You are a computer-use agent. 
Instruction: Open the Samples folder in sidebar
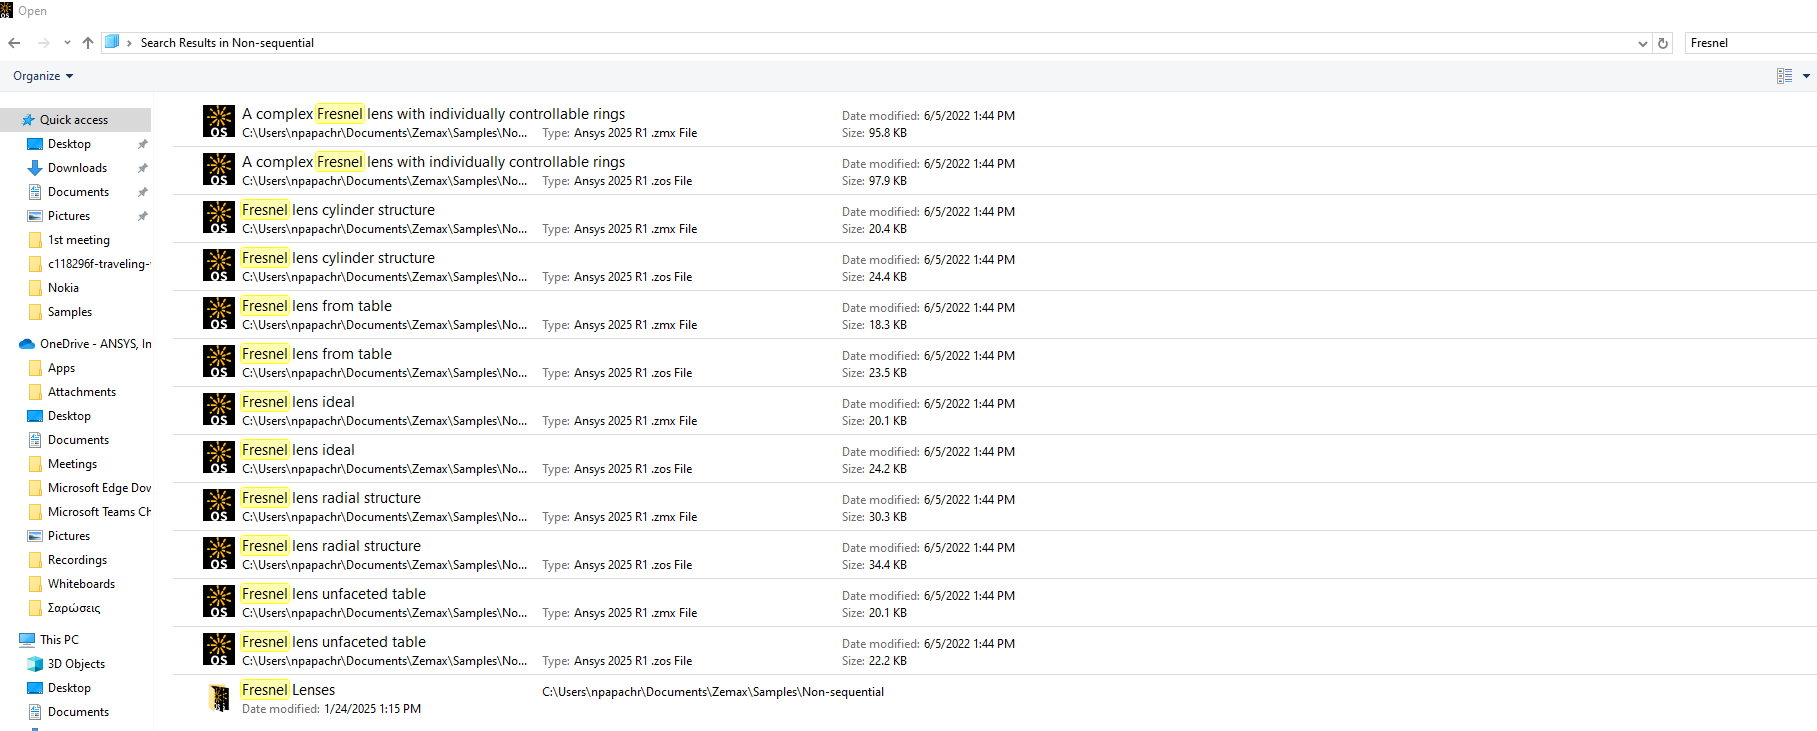point(70,312)
